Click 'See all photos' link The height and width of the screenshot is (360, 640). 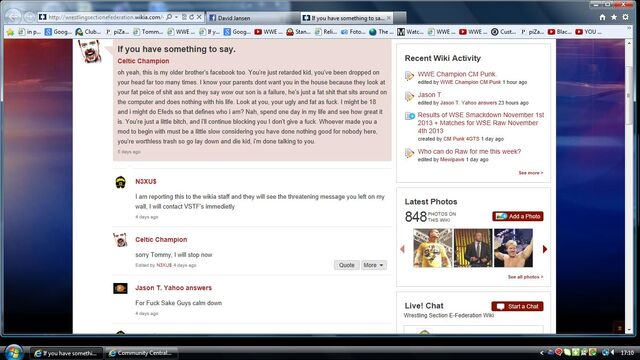click(x=525, y=277)
